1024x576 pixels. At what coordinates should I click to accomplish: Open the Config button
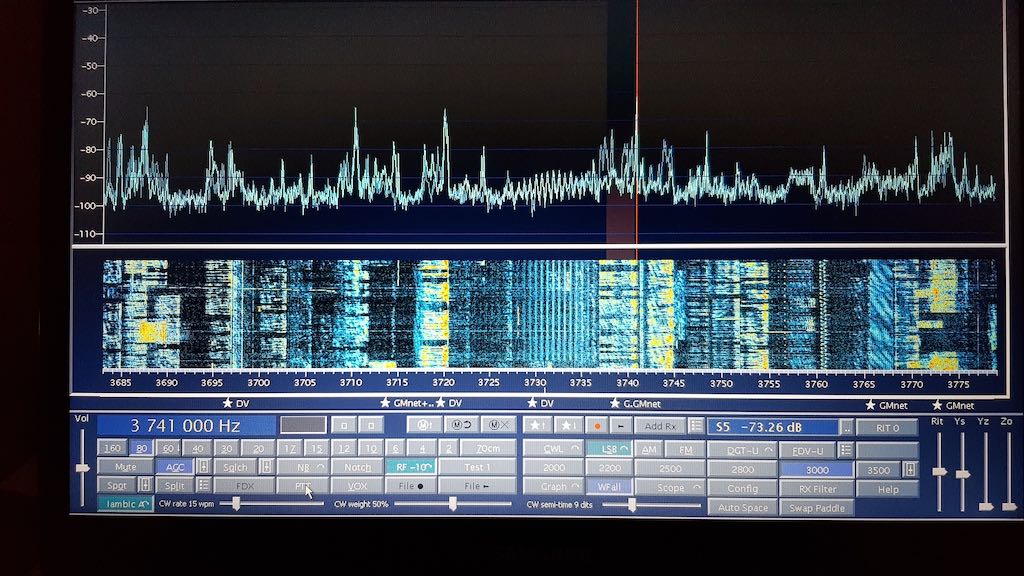[742, 489]
